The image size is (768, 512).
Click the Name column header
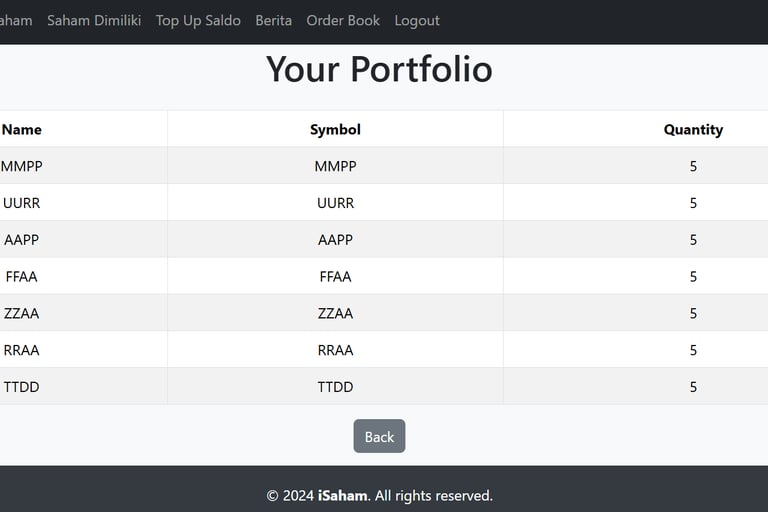[x=22, y=129]
